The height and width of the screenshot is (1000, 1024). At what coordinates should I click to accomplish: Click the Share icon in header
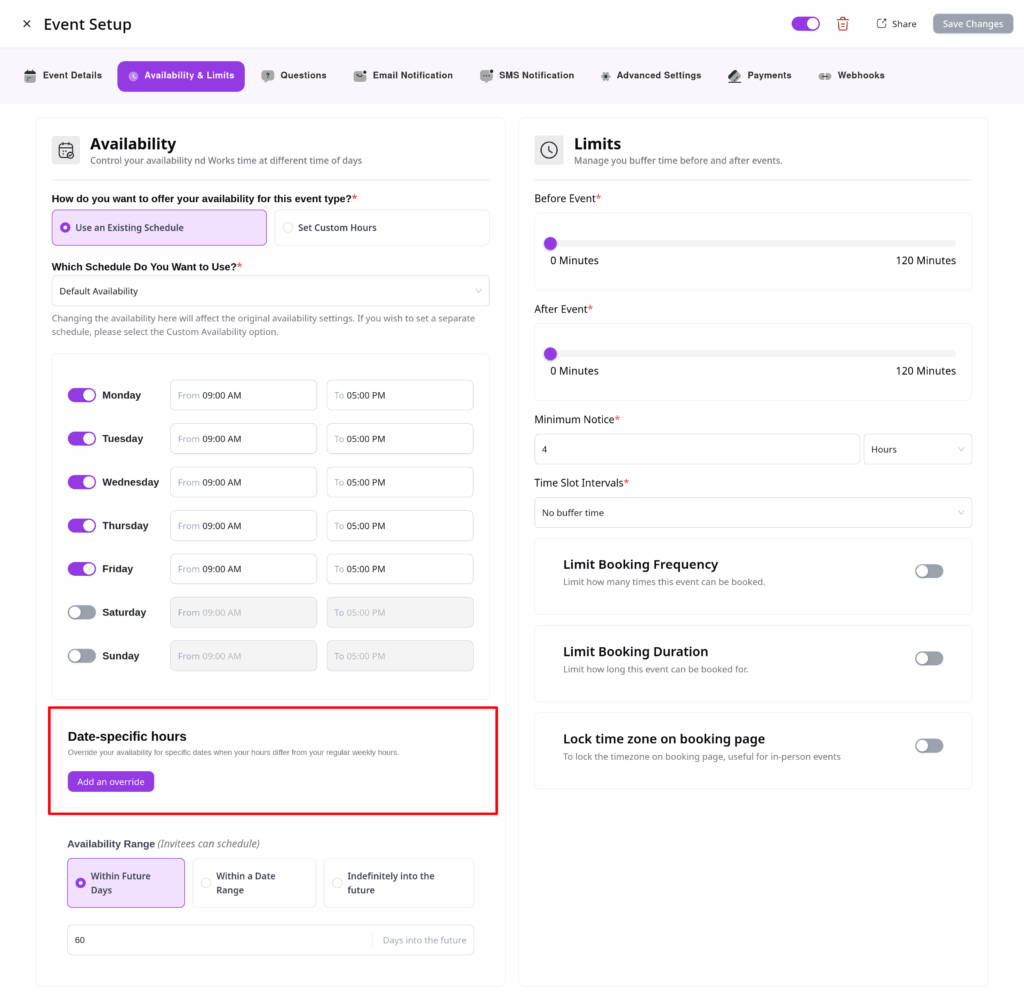[x=881, y=23]
